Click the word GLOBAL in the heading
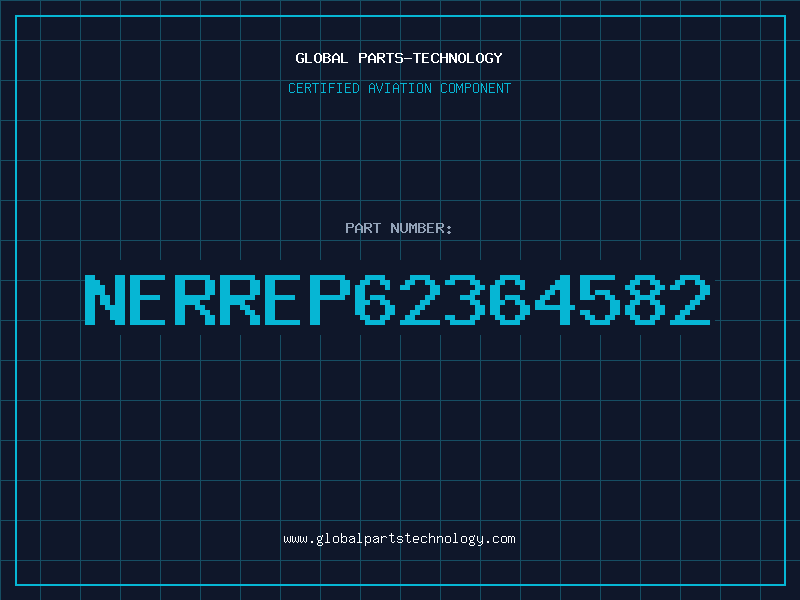The width and height of the screenshot is (800, 600). click(322, 58)
